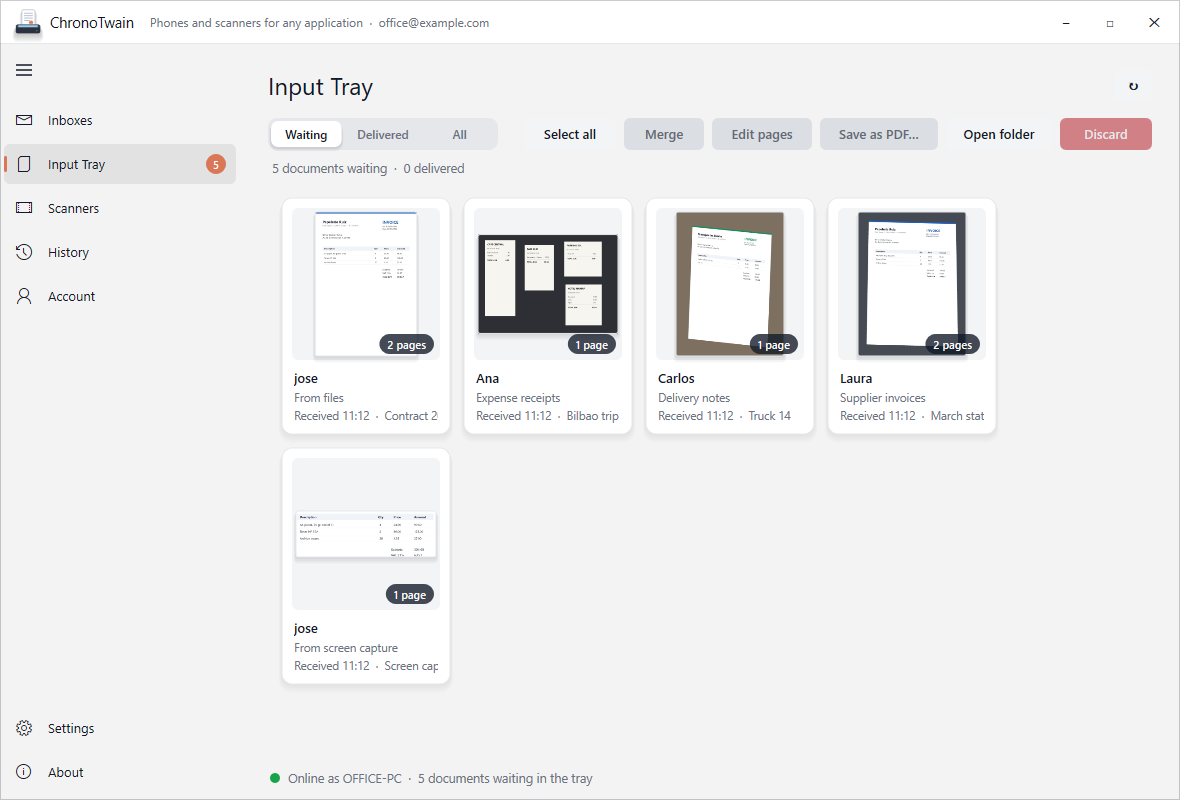Click the Open folder button
The image size is (1180, 800).
(x=999, y=135)
